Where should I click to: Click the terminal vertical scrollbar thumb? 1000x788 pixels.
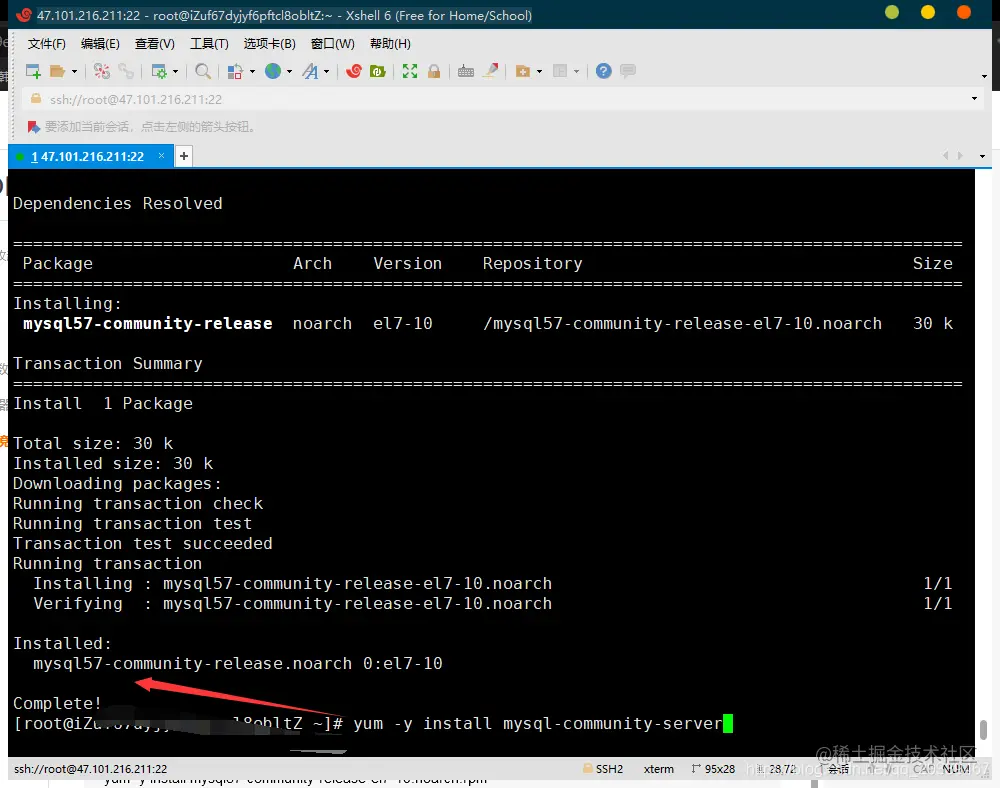tap(983, 730)
